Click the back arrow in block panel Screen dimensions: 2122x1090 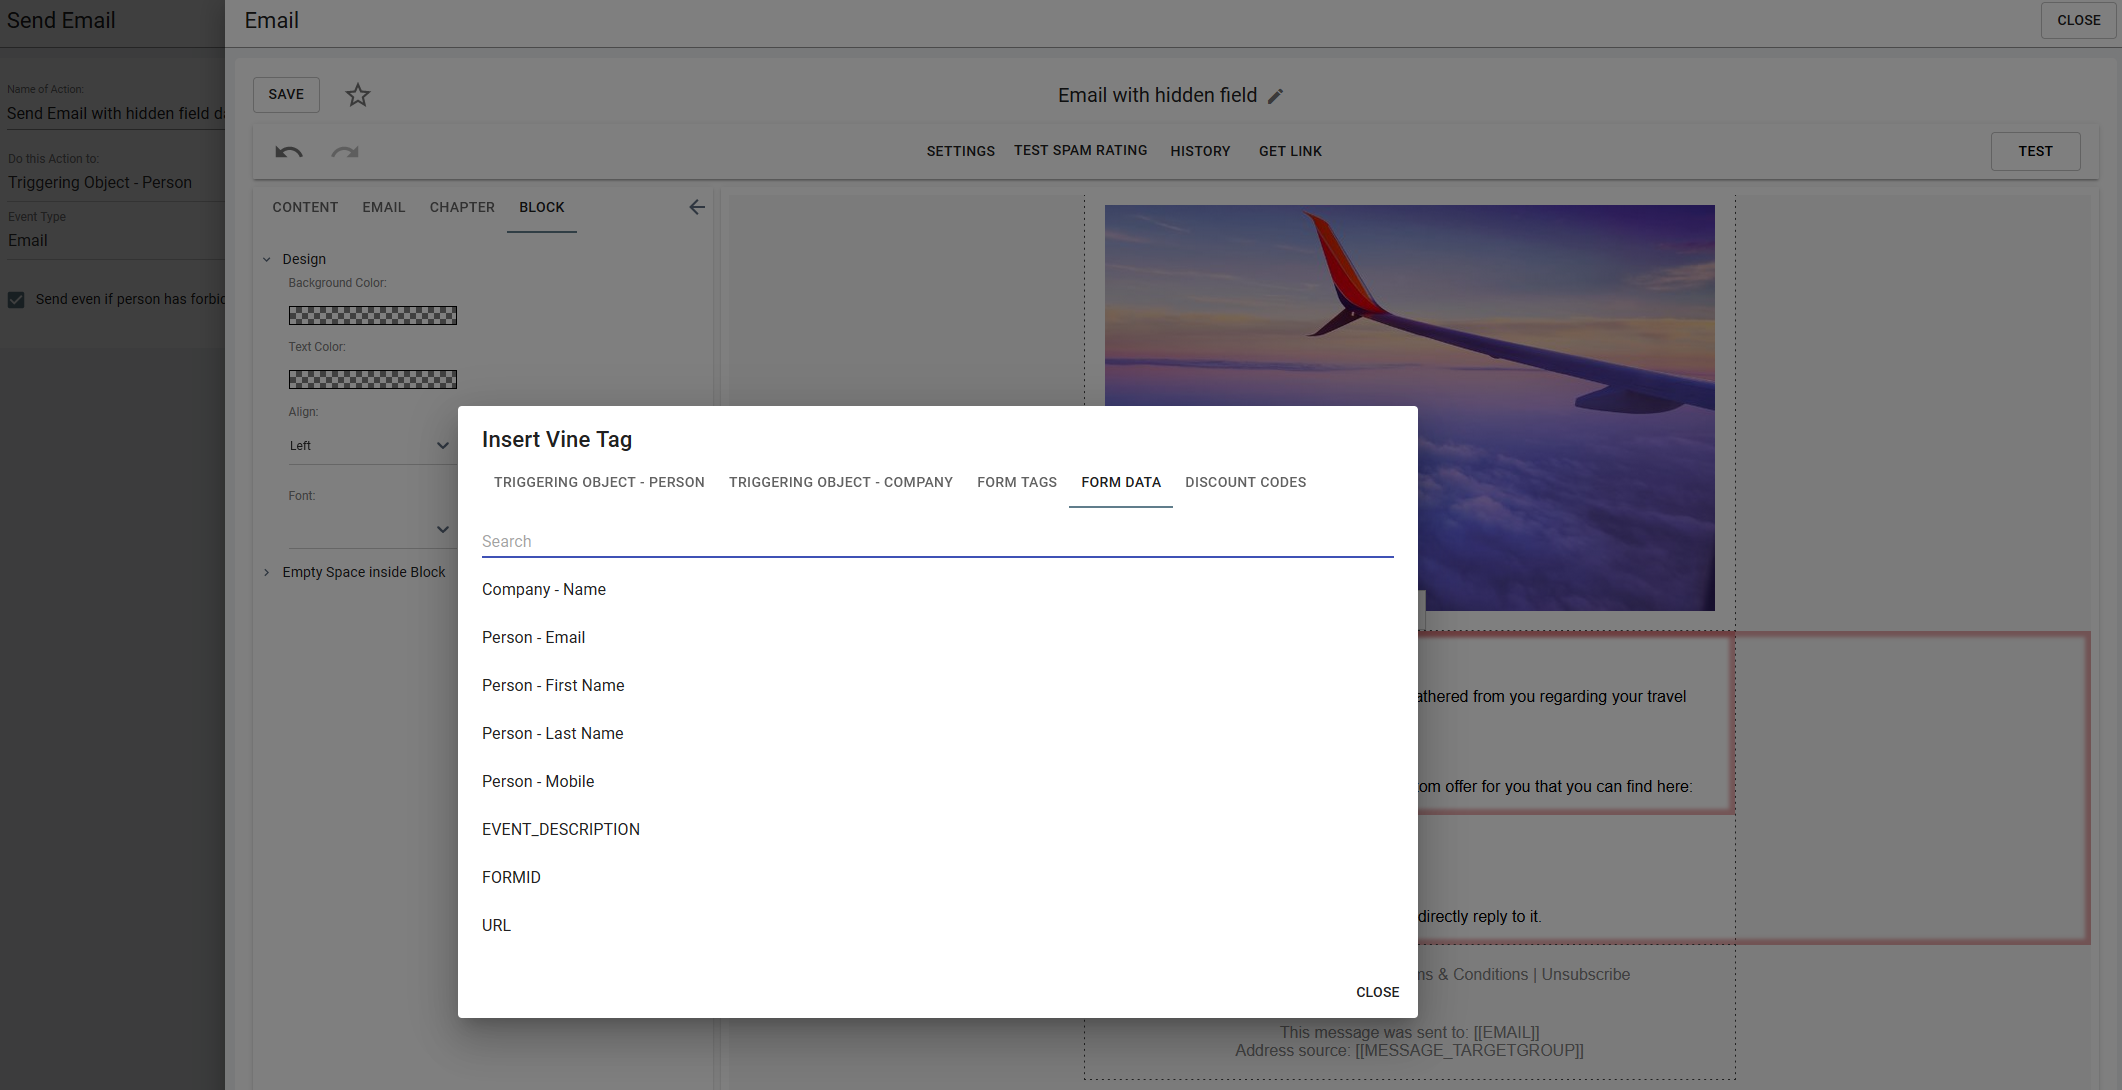point(697,207)
